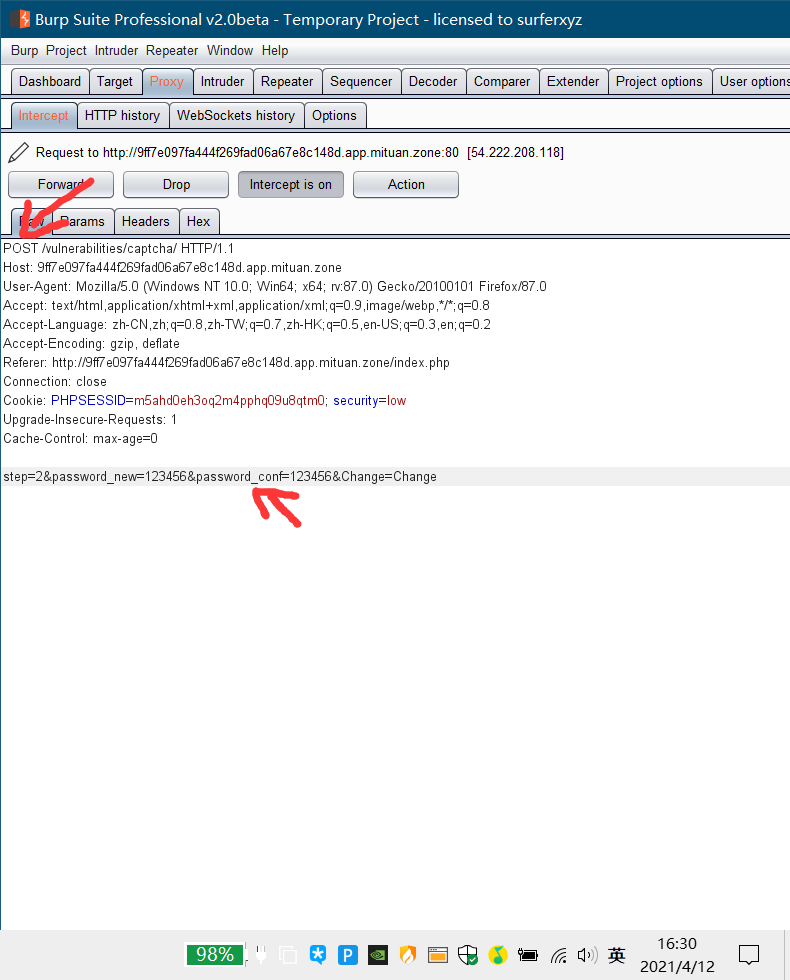Click the Accept-Encoding: gzip, deflate line

[91, 343]
